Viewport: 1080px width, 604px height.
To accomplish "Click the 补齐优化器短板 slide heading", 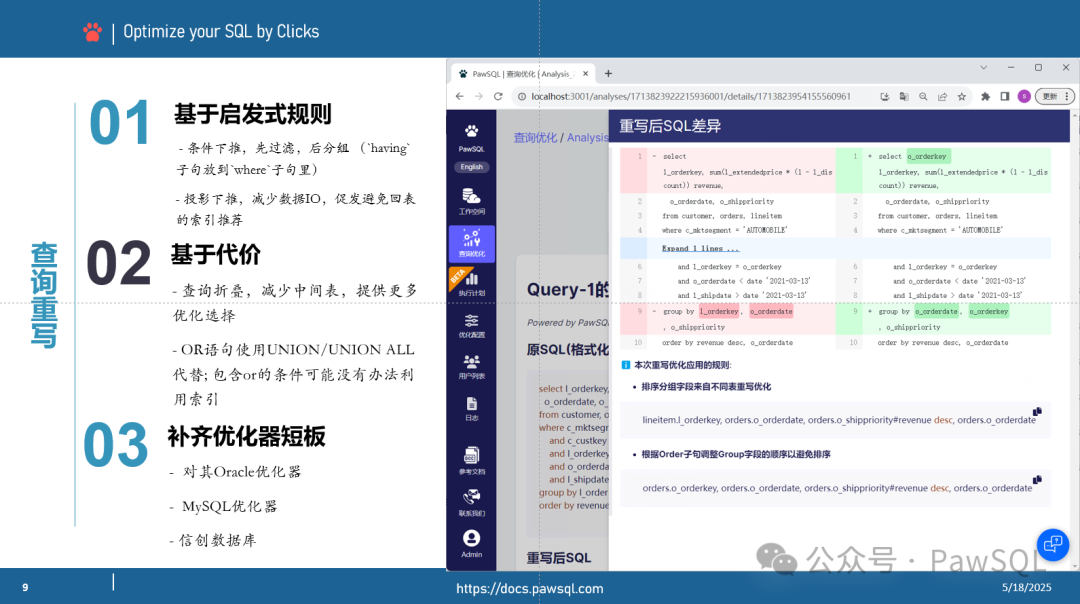I will click(246, 437).
